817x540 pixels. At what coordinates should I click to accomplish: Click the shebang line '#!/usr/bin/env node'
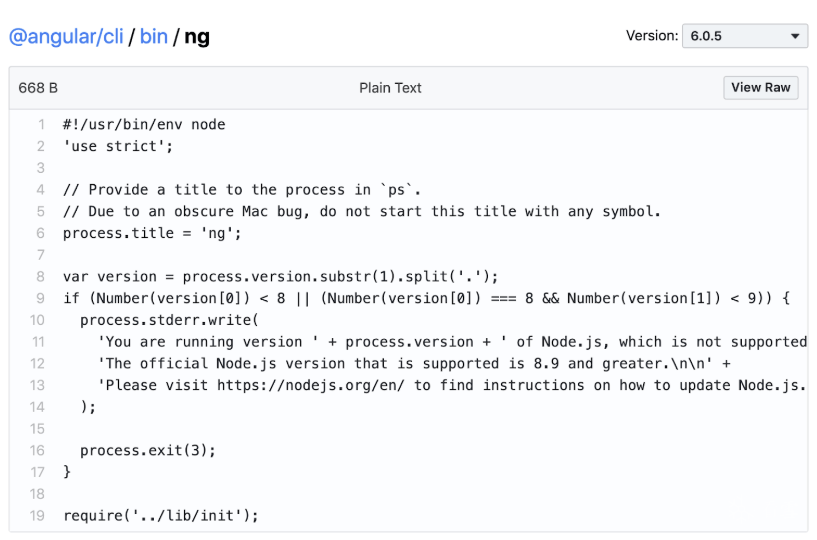(144, 125)
